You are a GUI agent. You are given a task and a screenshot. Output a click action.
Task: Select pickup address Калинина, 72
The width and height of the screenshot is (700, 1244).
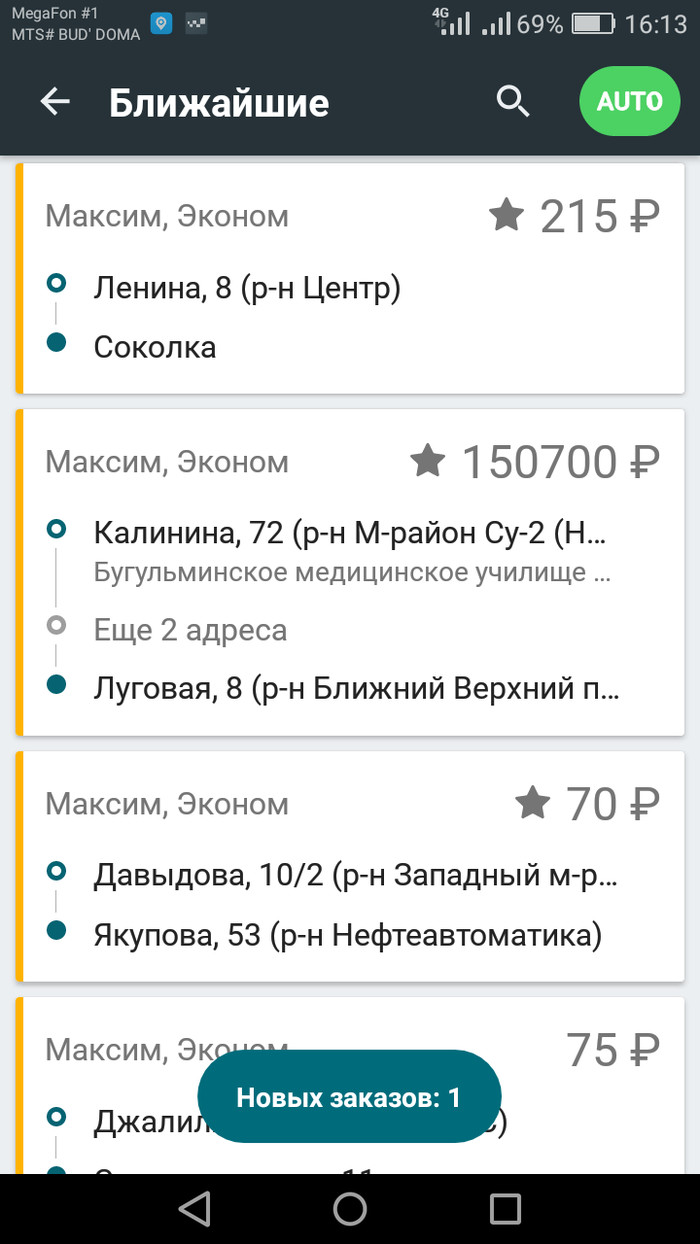point(350,533)
